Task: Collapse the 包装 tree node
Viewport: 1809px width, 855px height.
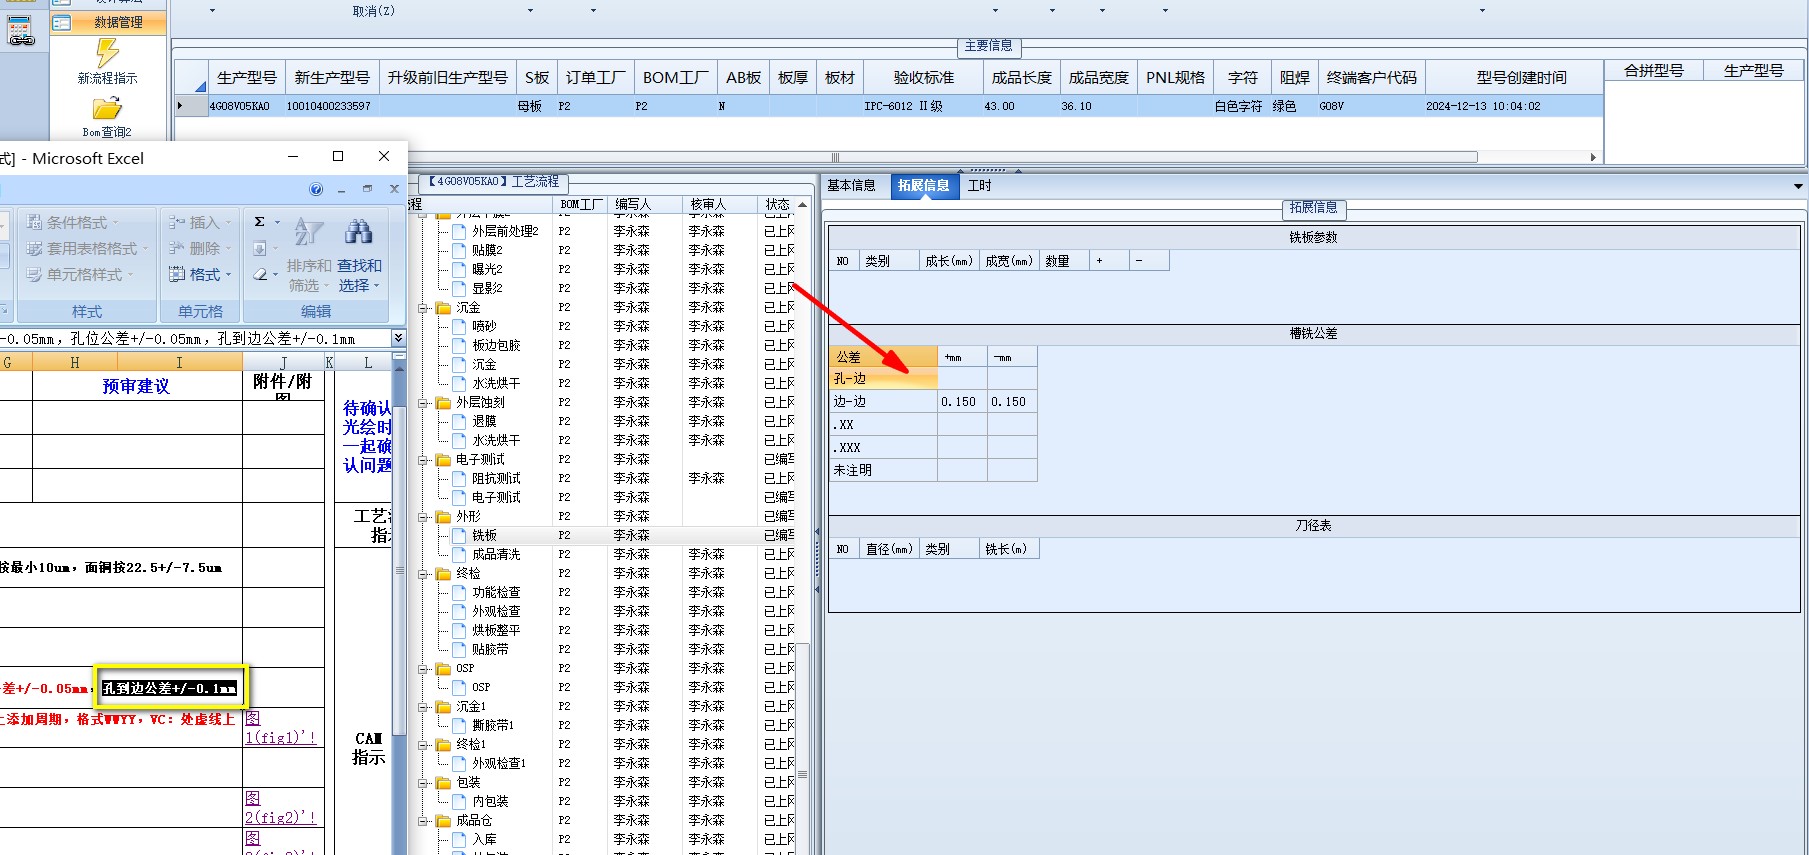Action: point(423,783)
